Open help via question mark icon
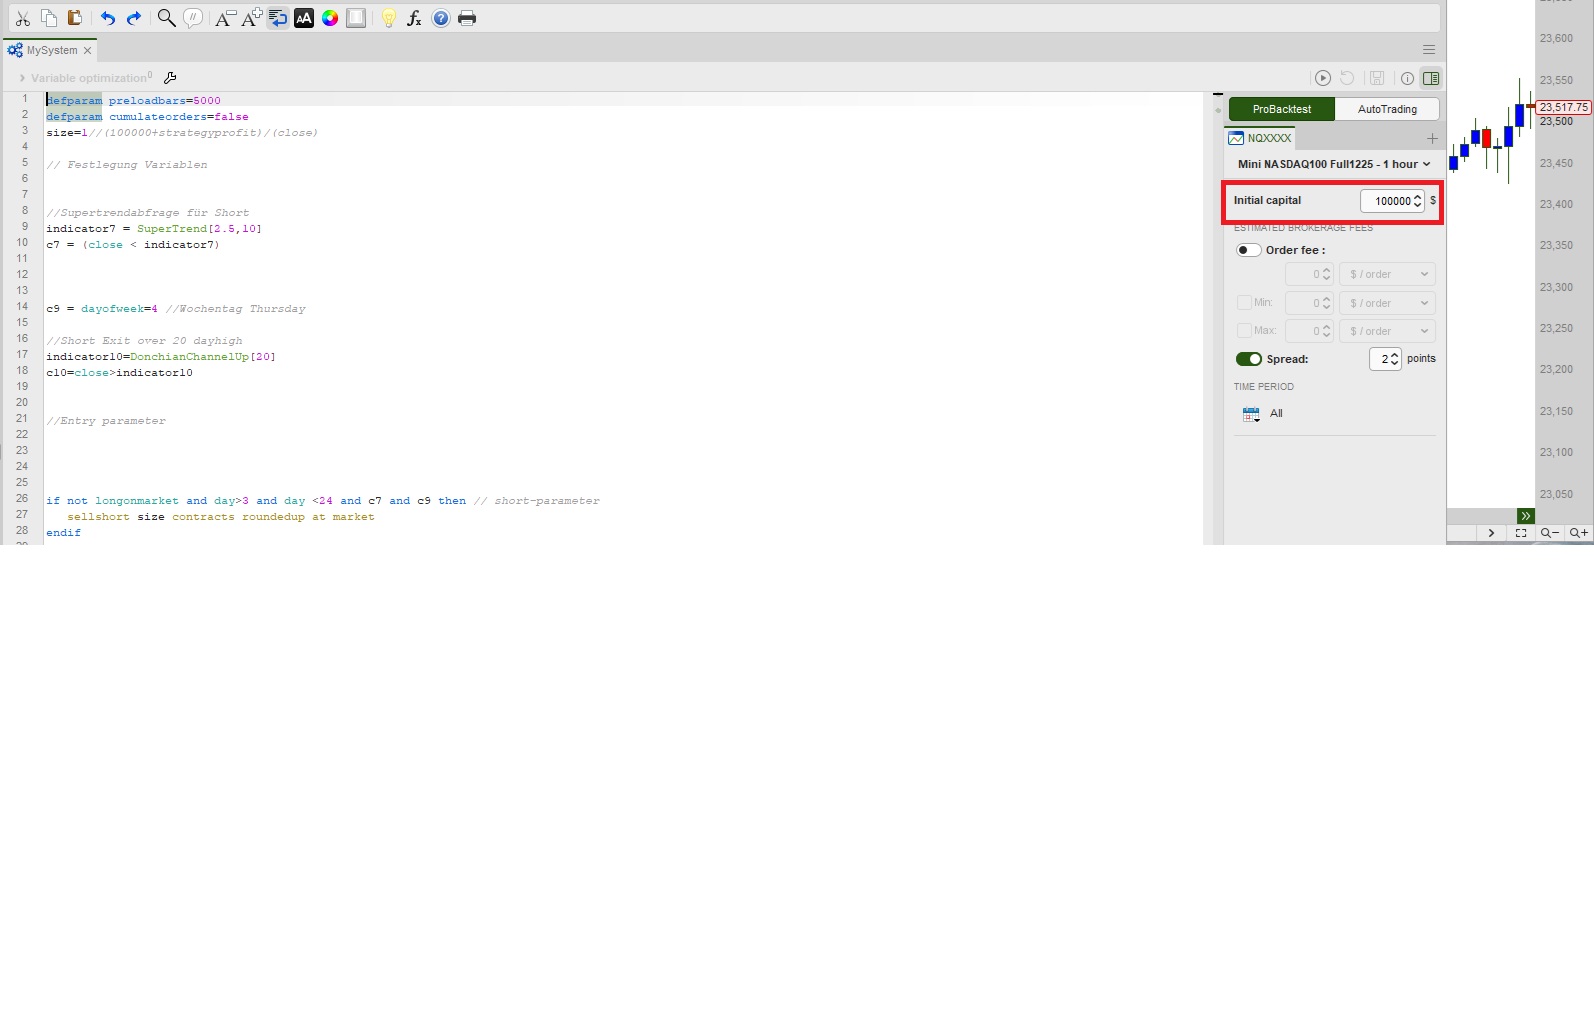 (441, 18)
